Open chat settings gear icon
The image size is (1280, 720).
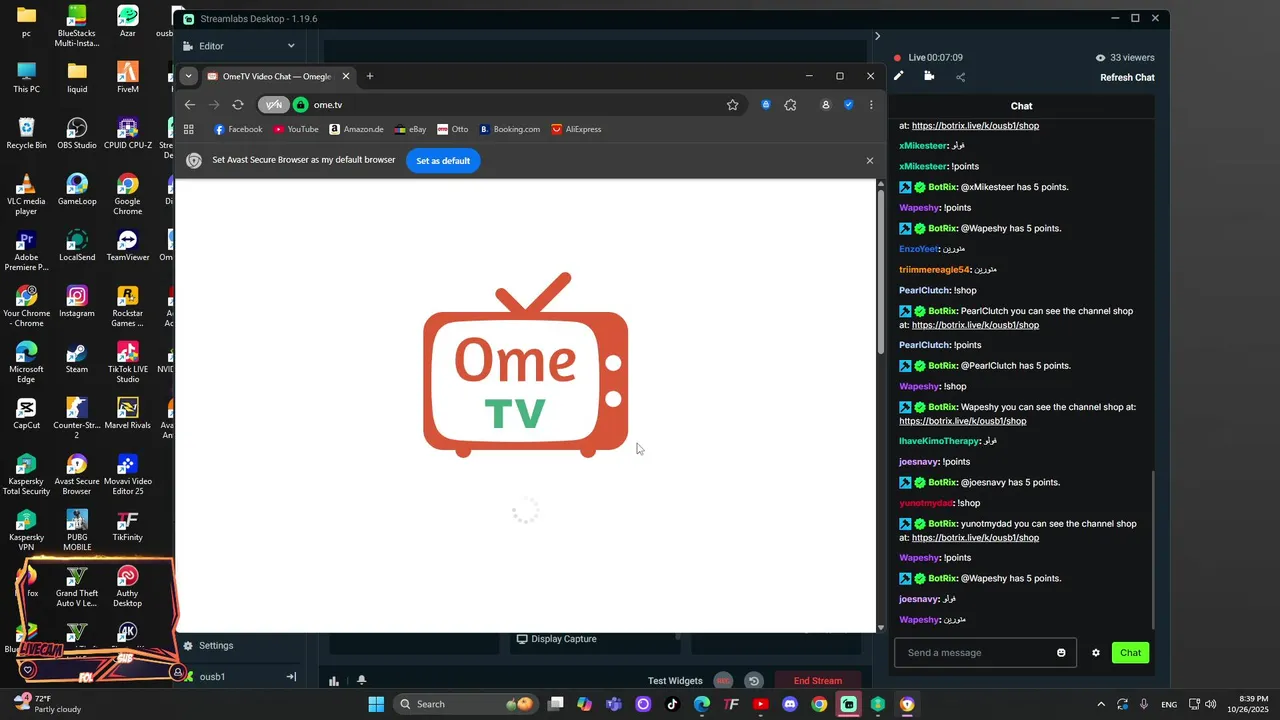click(1096, 653)
